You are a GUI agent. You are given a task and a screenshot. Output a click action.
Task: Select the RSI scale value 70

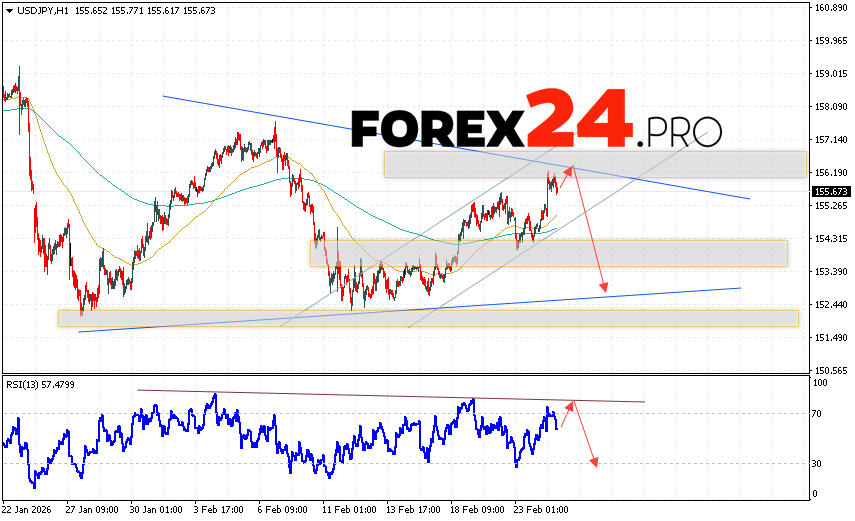coord(816,414)
